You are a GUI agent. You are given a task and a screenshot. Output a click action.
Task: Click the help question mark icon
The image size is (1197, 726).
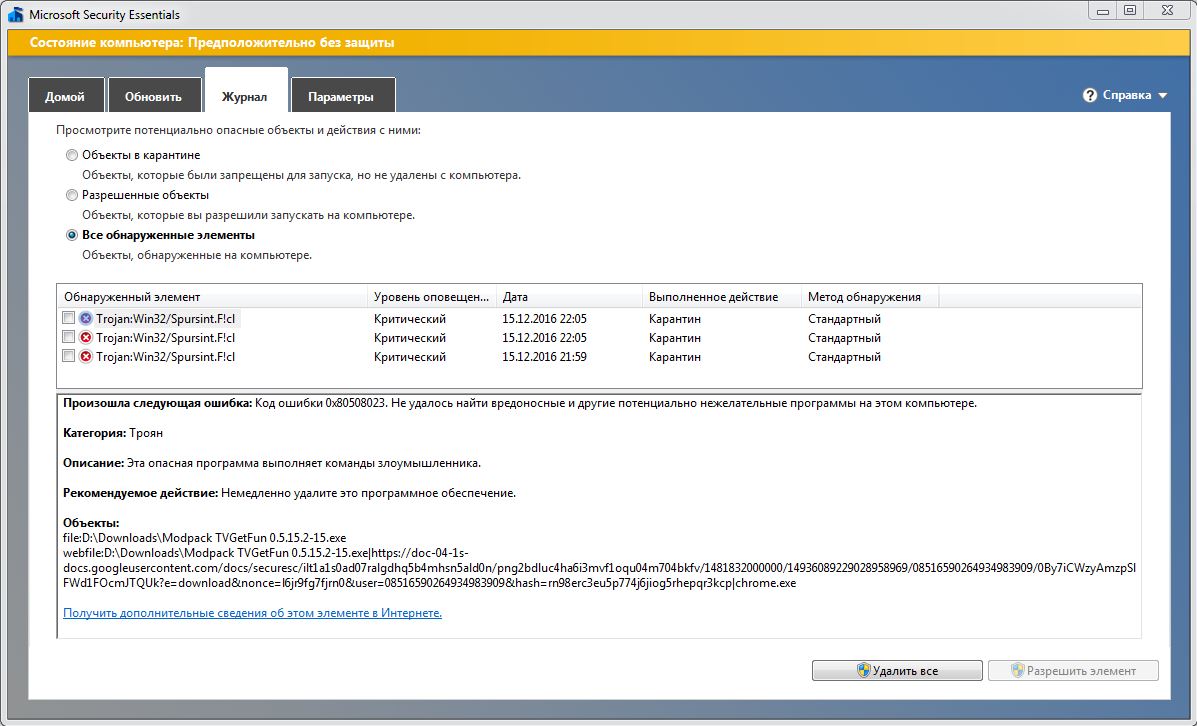tap(1089, 95)
